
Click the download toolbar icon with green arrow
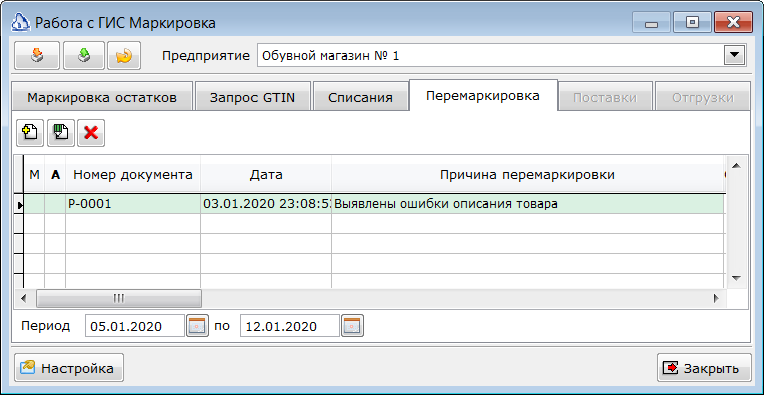(84, 56)
